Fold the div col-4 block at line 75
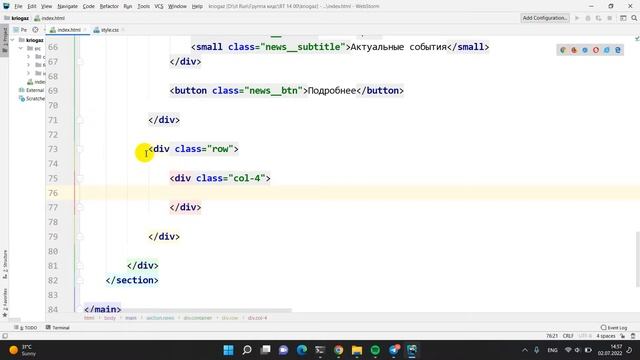Viewport: 640px width, 360px height. point(80,178)
